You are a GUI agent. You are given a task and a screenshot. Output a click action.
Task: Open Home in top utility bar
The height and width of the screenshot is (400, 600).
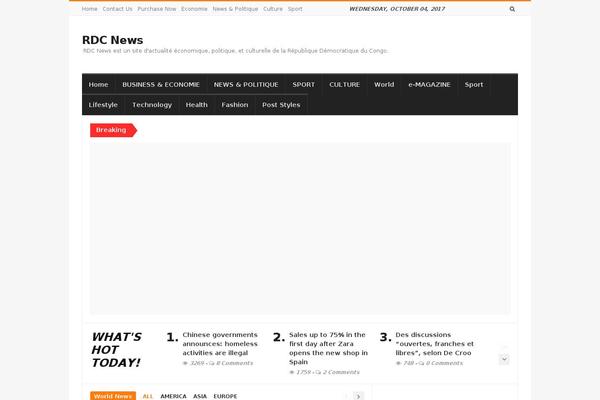click(90, 9)
